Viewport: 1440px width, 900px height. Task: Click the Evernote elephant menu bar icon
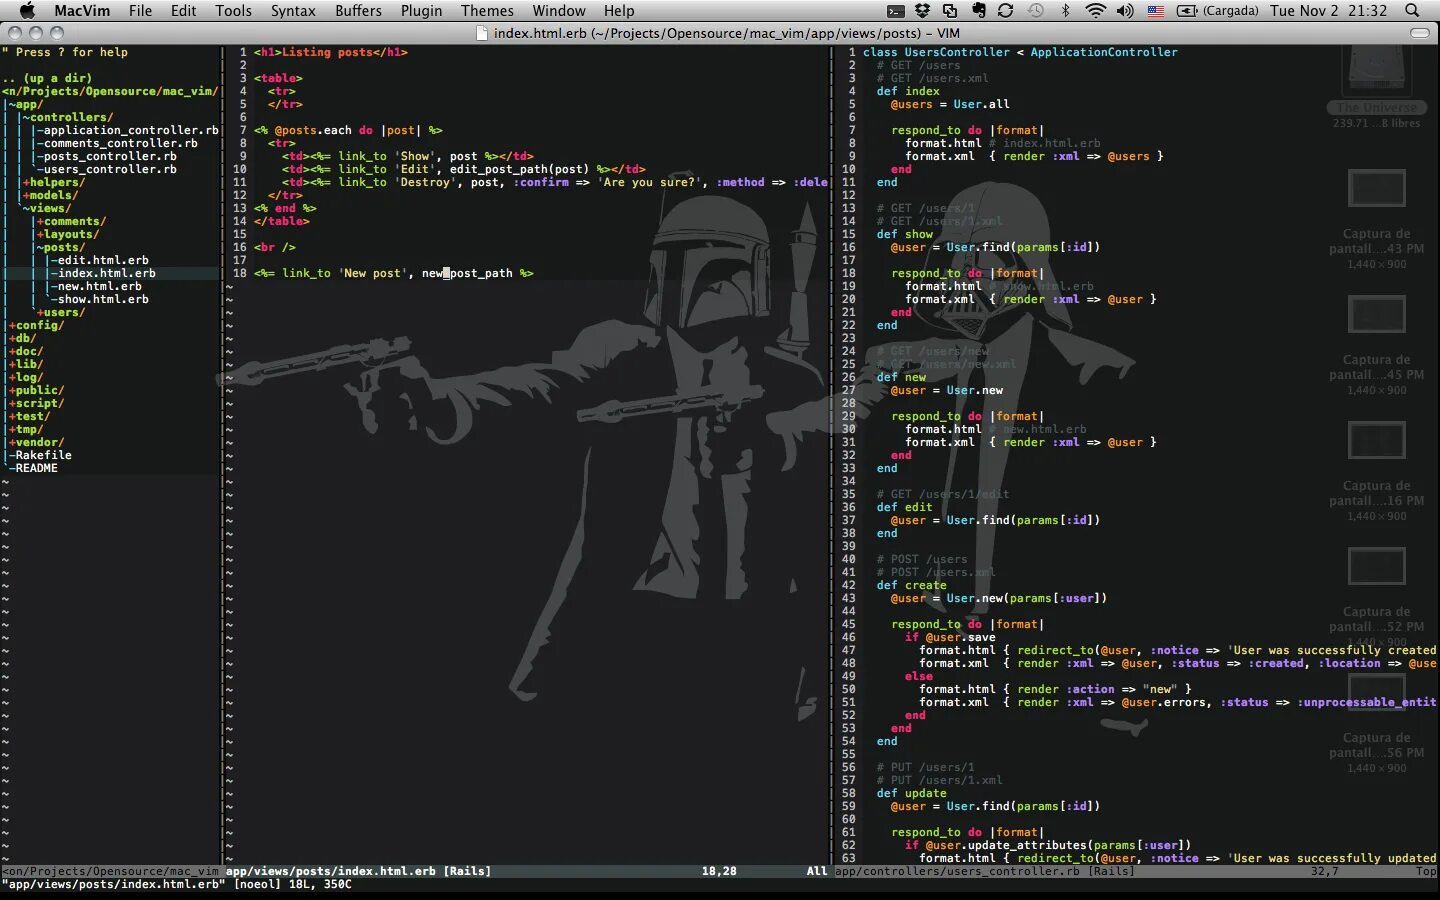(x=978, y=10)
